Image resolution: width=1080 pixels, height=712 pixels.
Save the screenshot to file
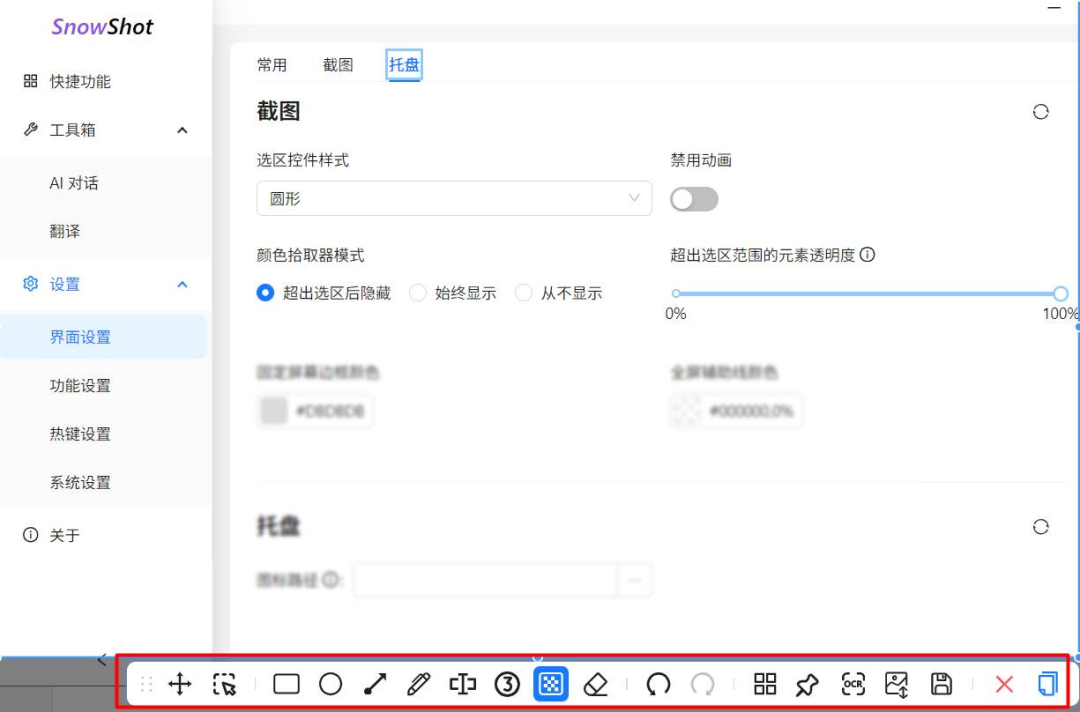(x=941, y=684)
